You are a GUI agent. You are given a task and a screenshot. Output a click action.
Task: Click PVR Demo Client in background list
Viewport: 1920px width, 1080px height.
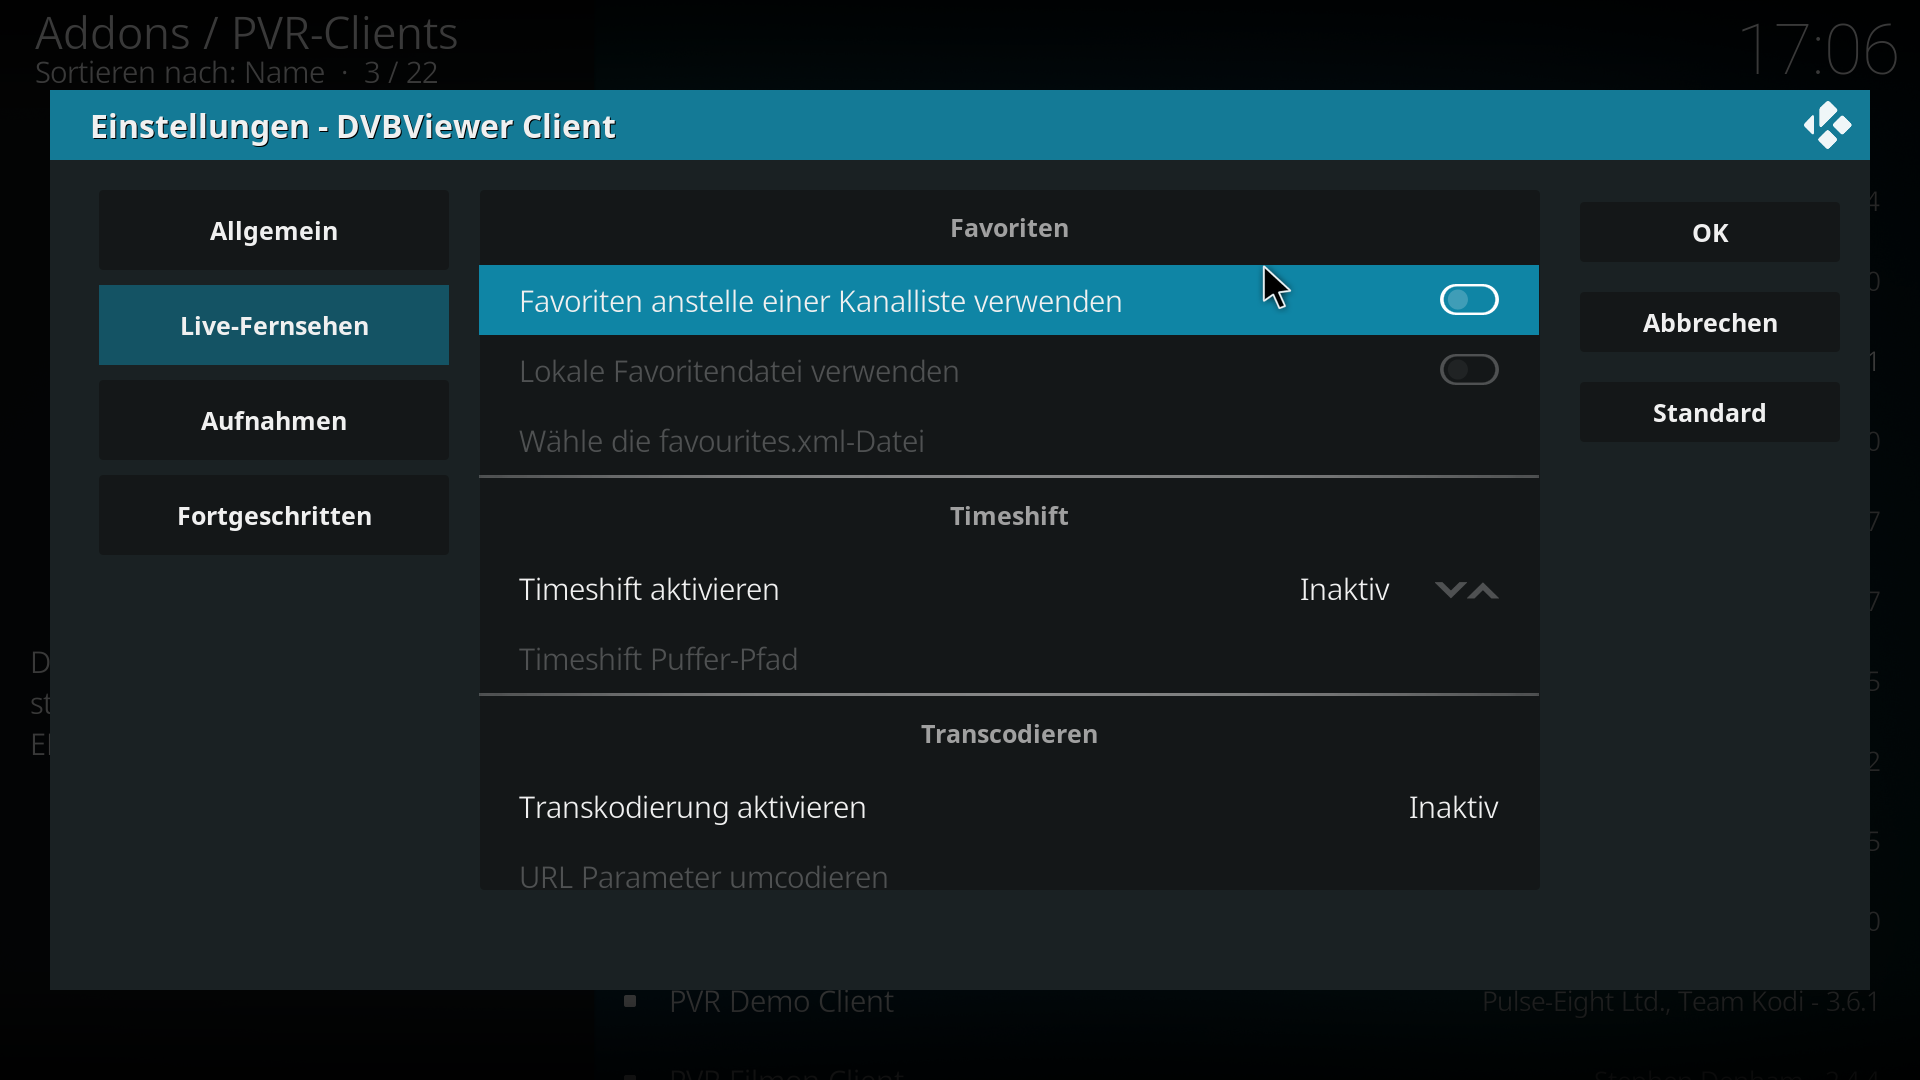coord(781,1001)
